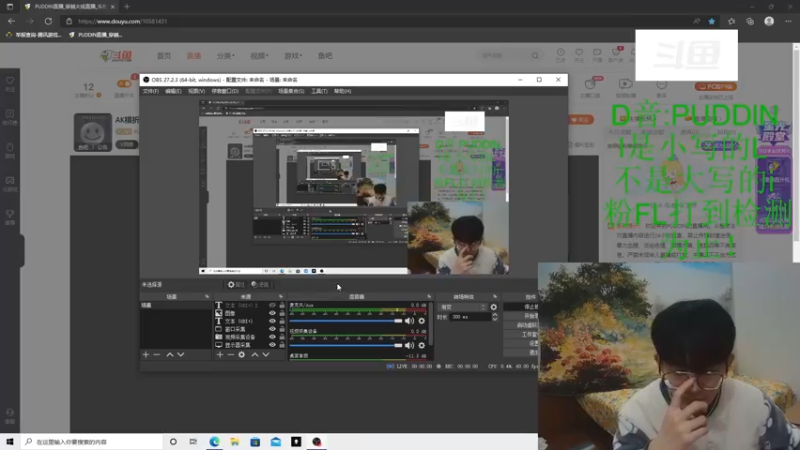The width and height of the screenshot is (800, 450).
Task: Open the browser profile avatar icon
Action: (769, 21)
